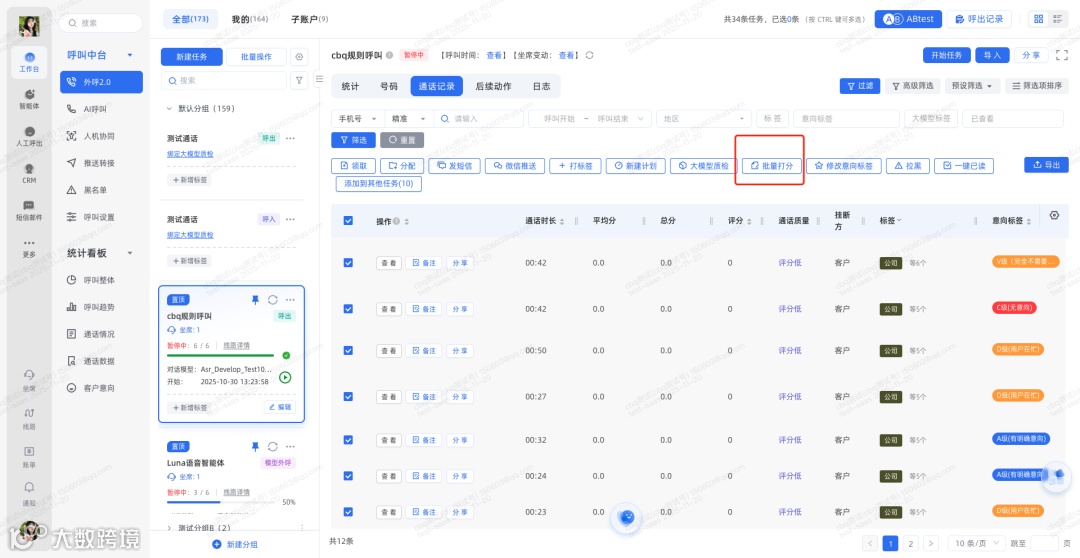Screen dimensions: 1080x558
Task: Uncheck the row with V级 intent label
Action: 348,262
